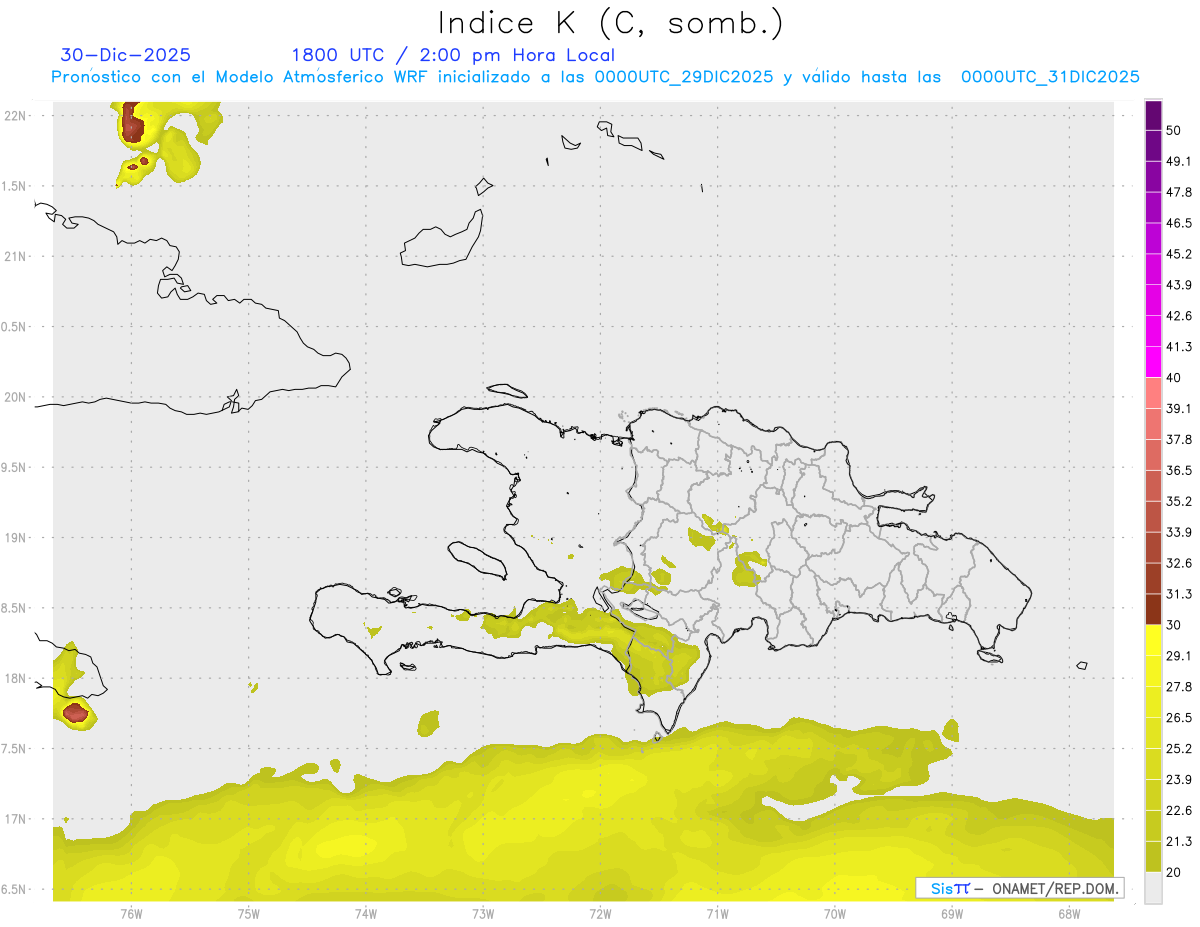The width and height of the screenshot is (1200, 927).
Task: Click the color bar value "50"
Action: (x=1174, y=131)
